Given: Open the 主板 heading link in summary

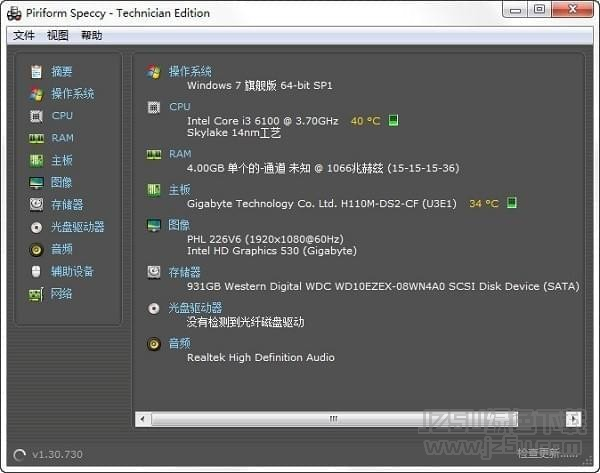Looking at the screenshot, I should click(x=179, y=189).
